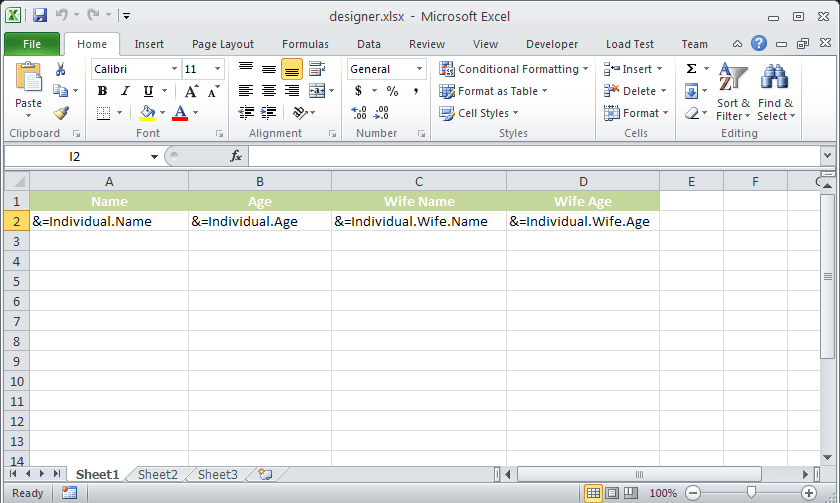The width and height of the screenshot is (840, 503).
Task: Open Cell Styles gallery
Action: point(478,113)
